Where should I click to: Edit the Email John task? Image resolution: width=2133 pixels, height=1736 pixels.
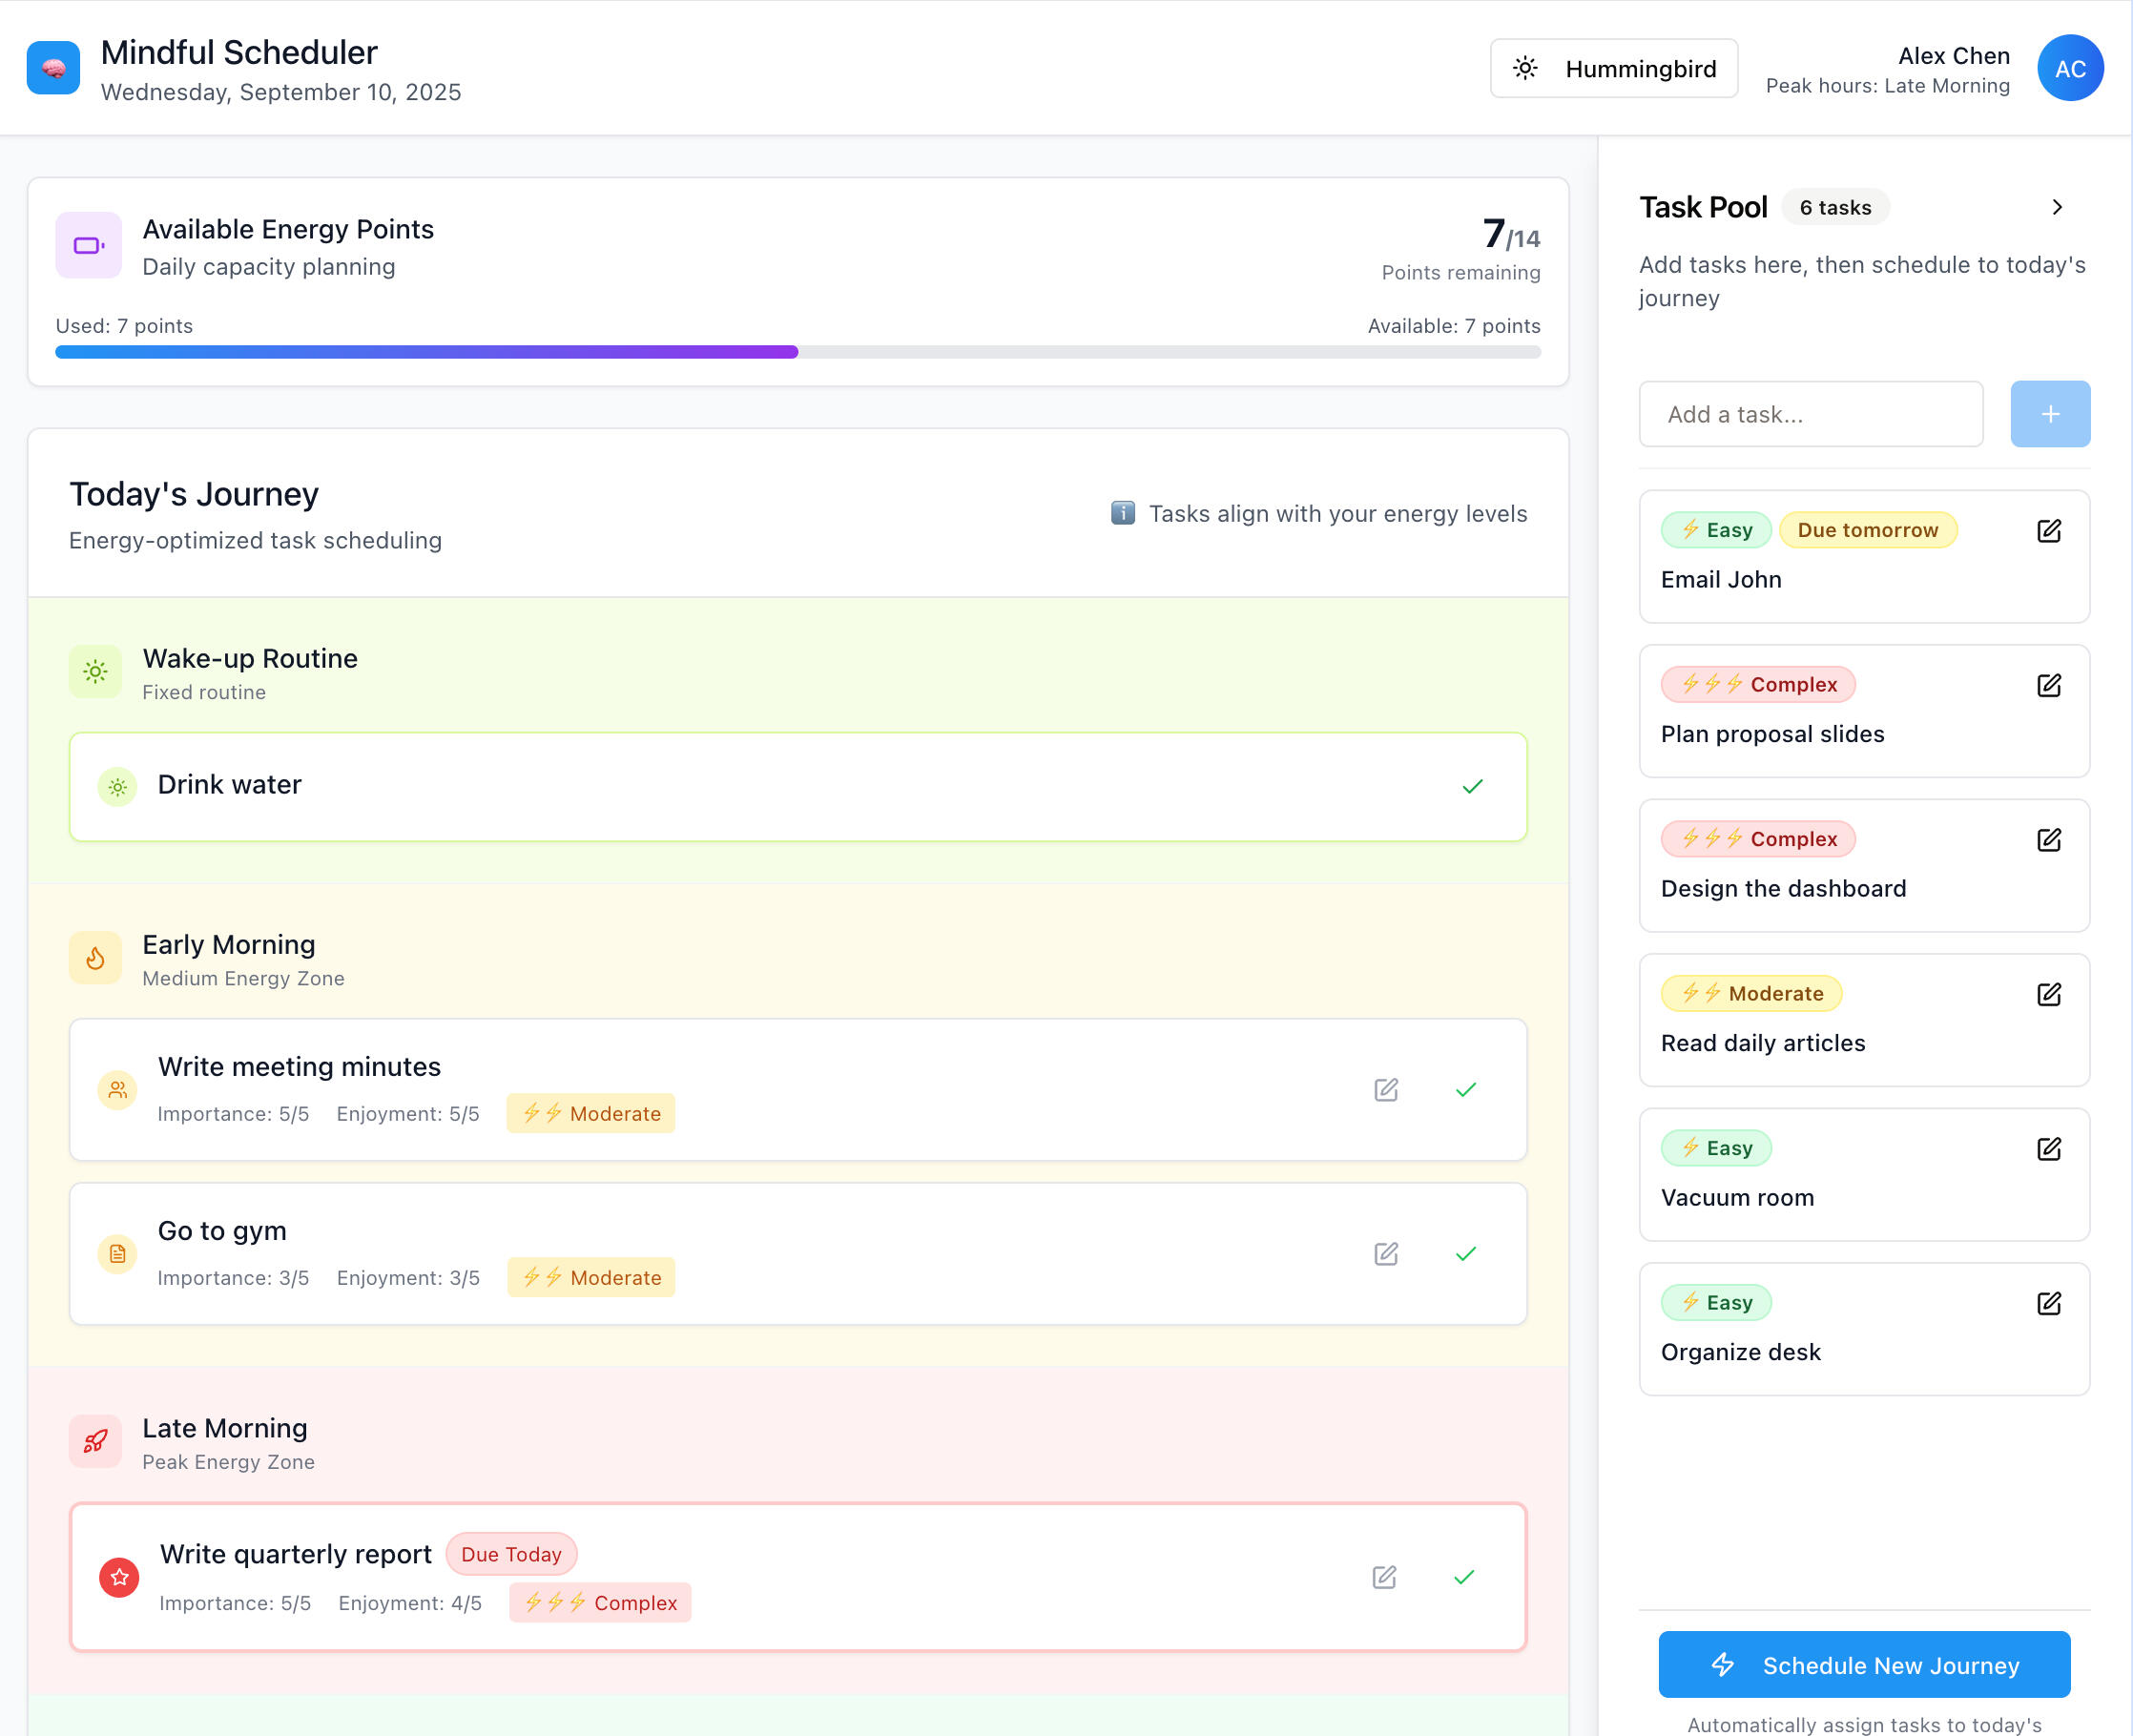point(2048,531)
